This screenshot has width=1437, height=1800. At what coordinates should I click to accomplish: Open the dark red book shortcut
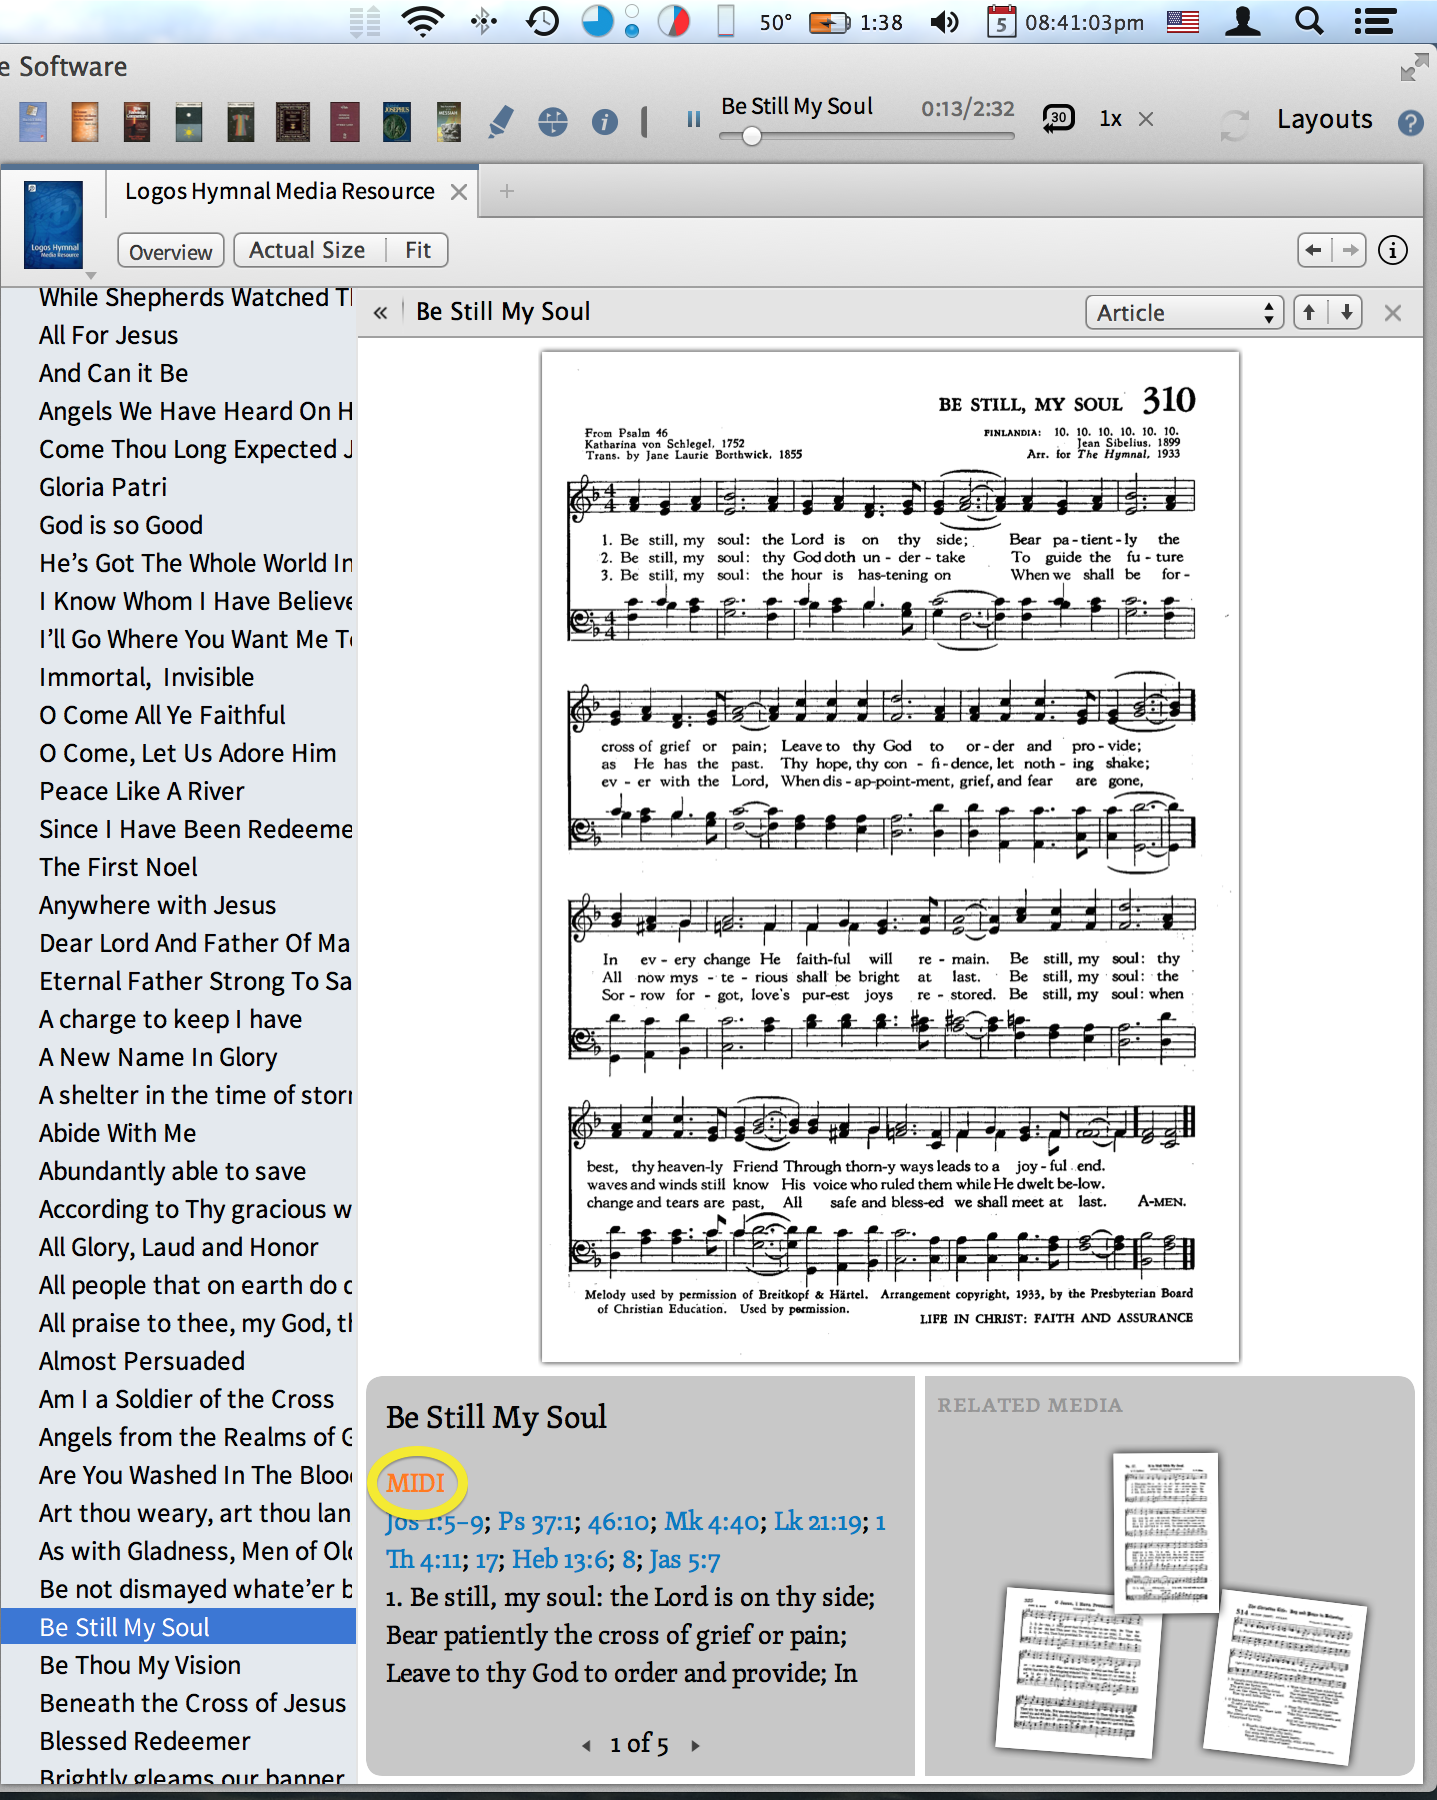pos(345,122)
